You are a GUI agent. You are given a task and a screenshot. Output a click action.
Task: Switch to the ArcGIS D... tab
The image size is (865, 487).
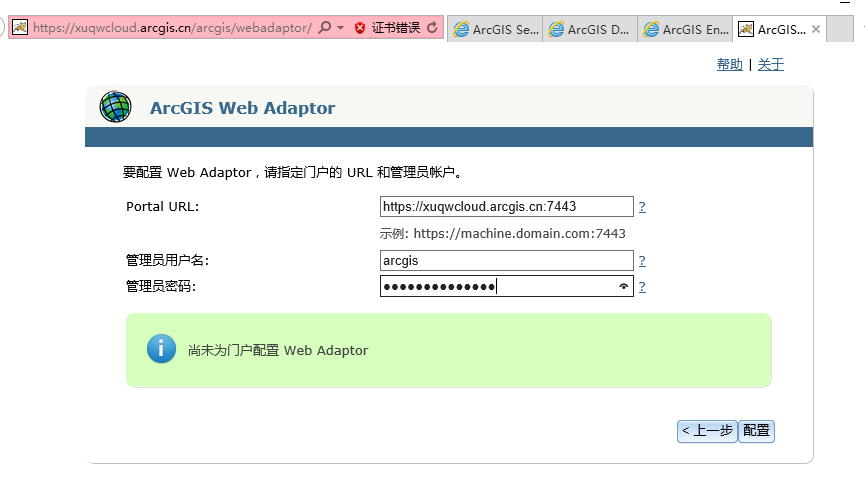click(x=590, y=29)
